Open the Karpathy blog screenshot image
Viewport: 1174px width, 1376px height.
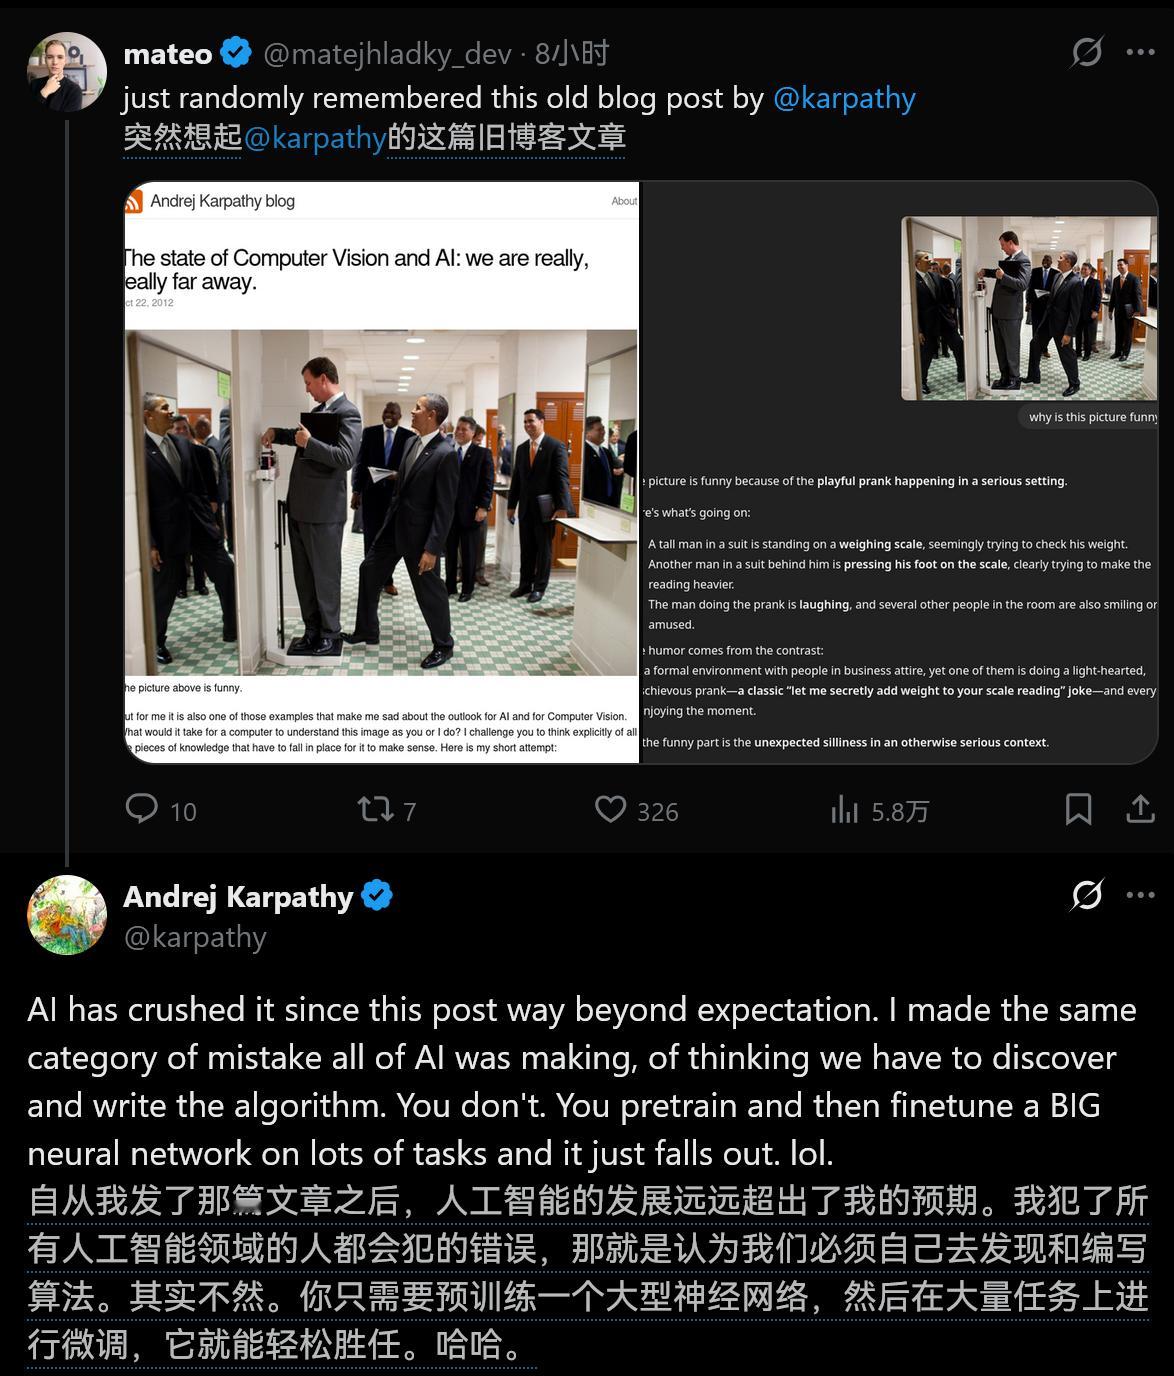(381, 472)
